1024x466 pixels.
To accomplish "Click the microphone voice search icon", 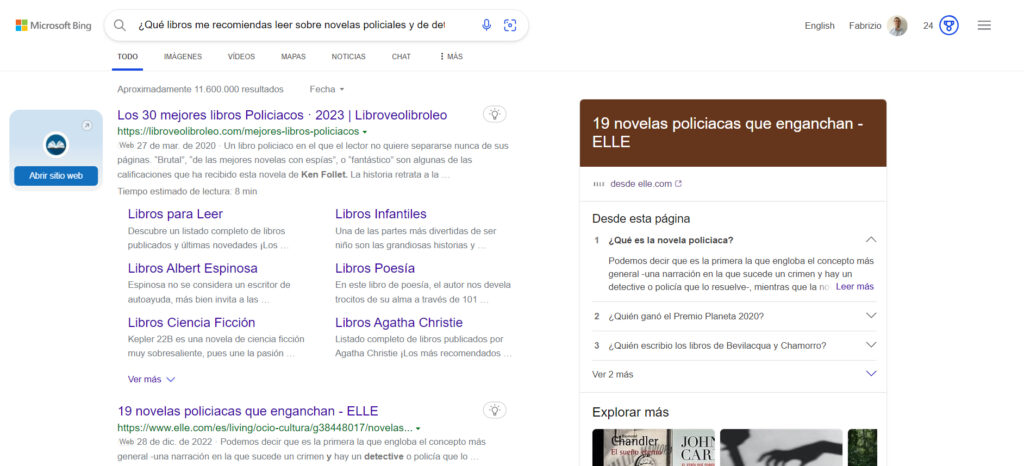I will [x=487, y=25].
